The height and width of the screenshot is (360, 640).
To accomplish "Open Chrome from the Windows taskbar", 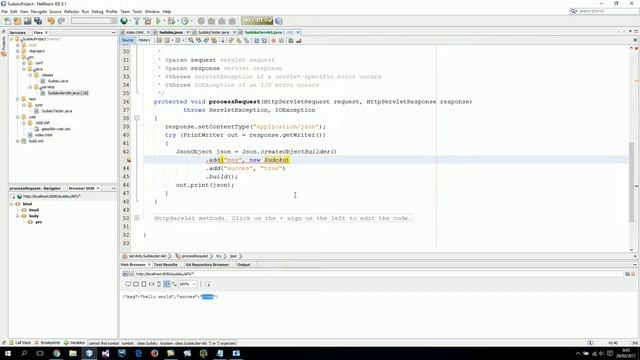I will (x=56, y=353).
